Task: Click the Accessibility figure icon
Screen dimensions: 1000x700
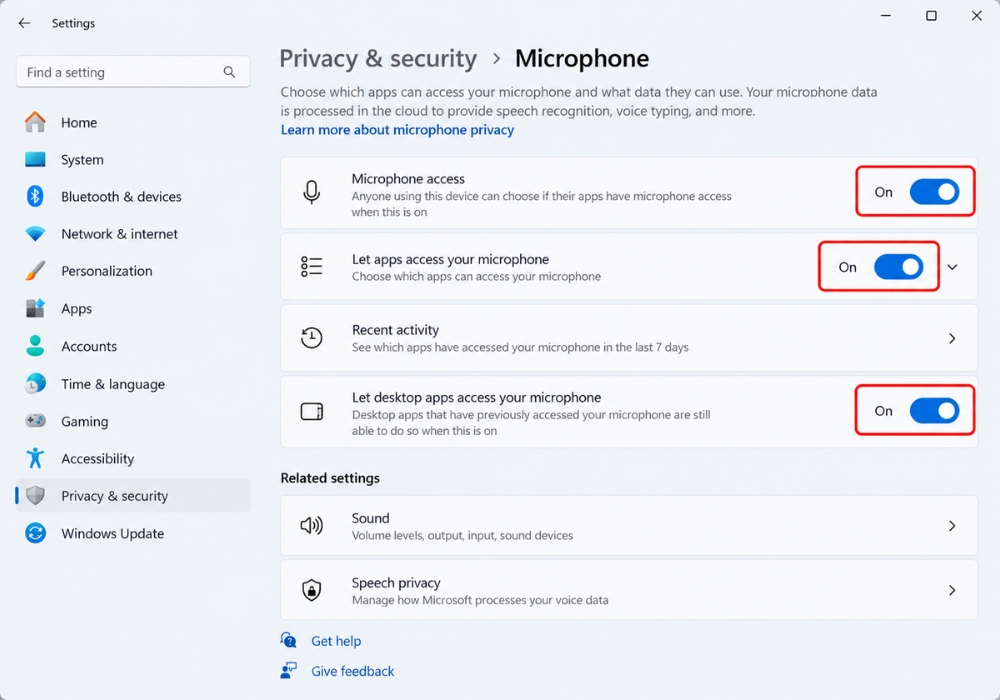Action: coord(35,458)
